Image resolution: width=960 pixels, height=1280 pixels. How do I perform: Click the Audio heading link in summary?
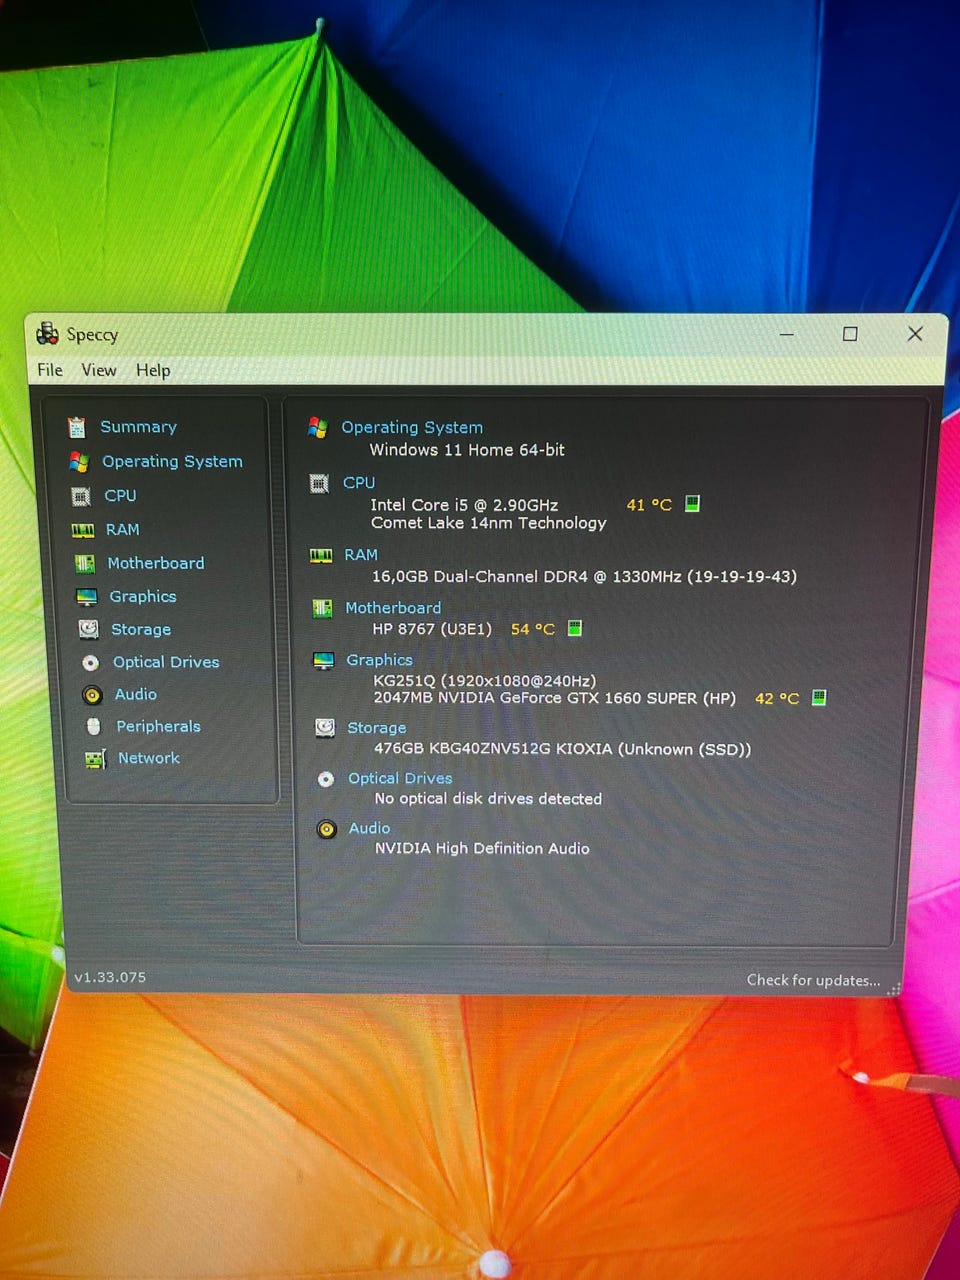point(369,828)
